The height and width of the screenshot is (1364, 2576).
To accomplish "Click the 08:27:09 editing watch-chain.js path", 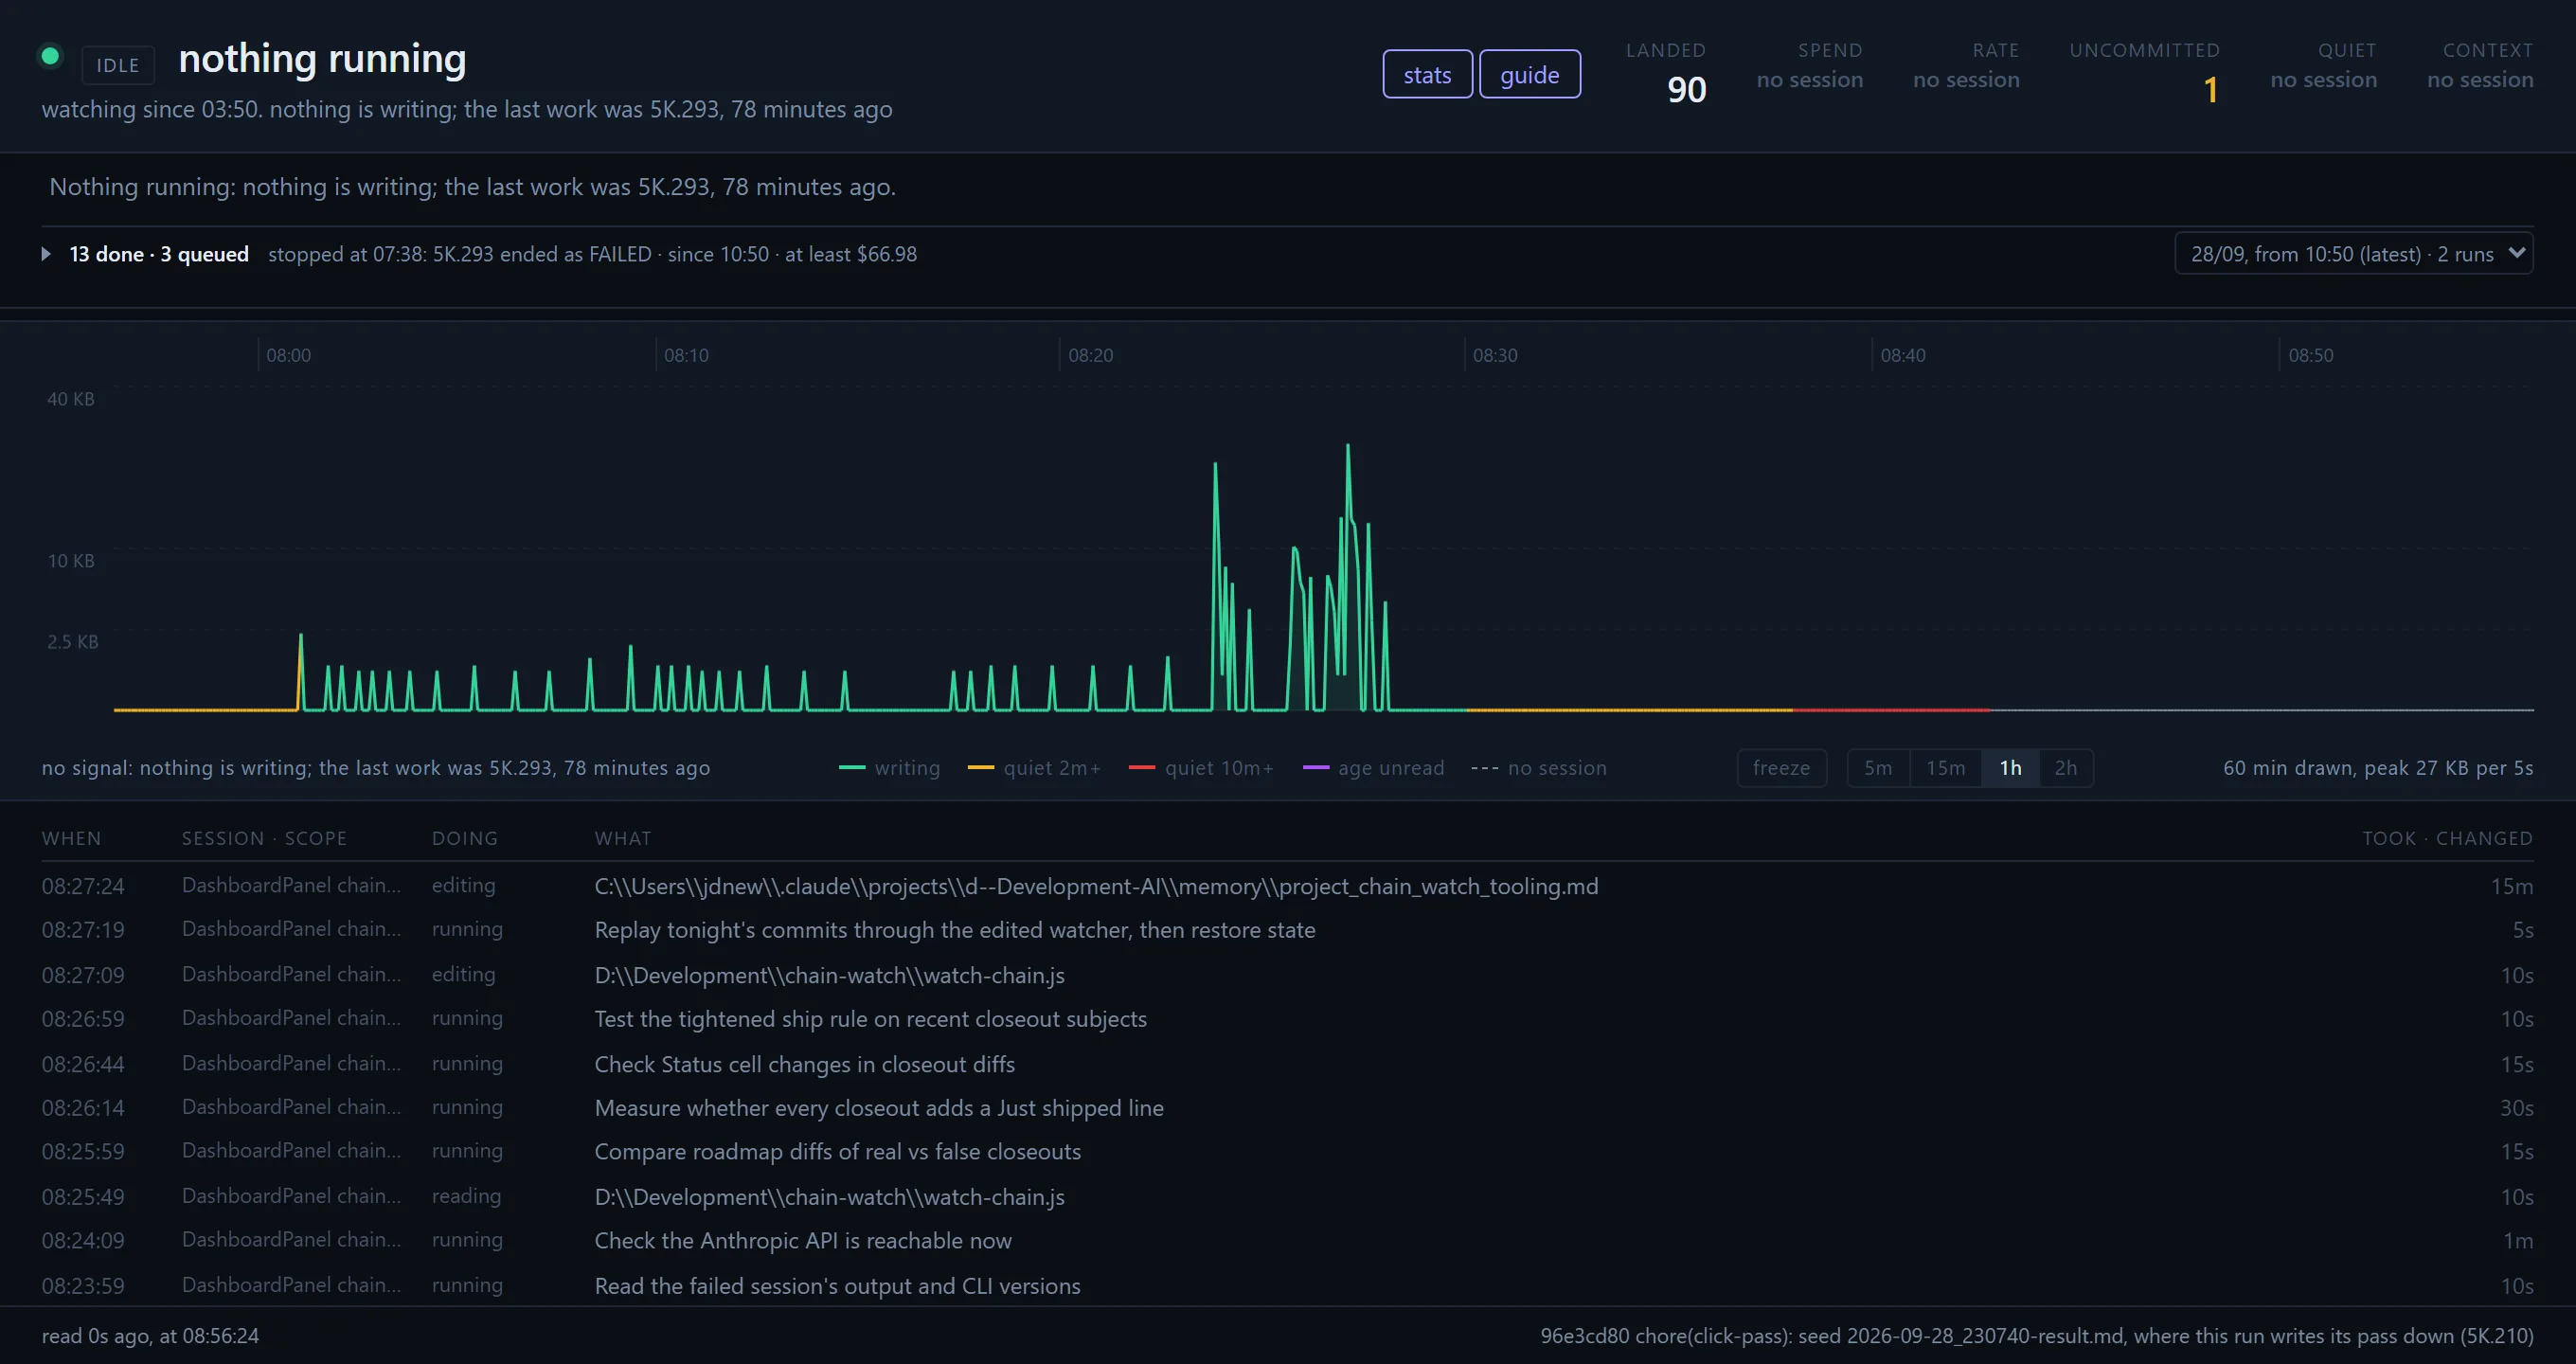I will click(x=829, y=975).
